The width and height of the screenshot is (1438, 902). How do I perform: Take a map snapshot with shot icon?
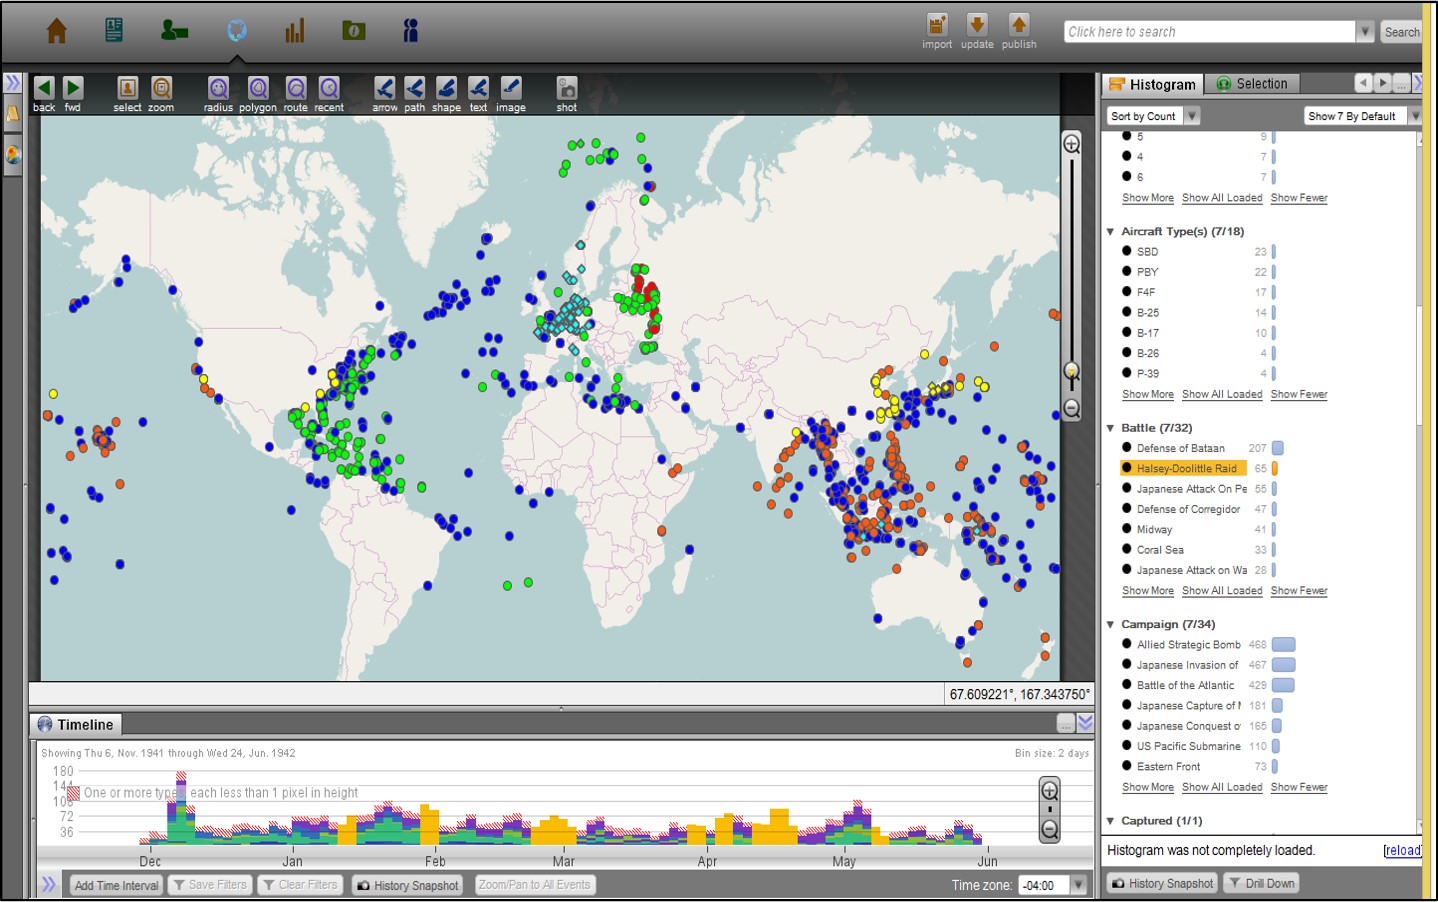[566, 89]
